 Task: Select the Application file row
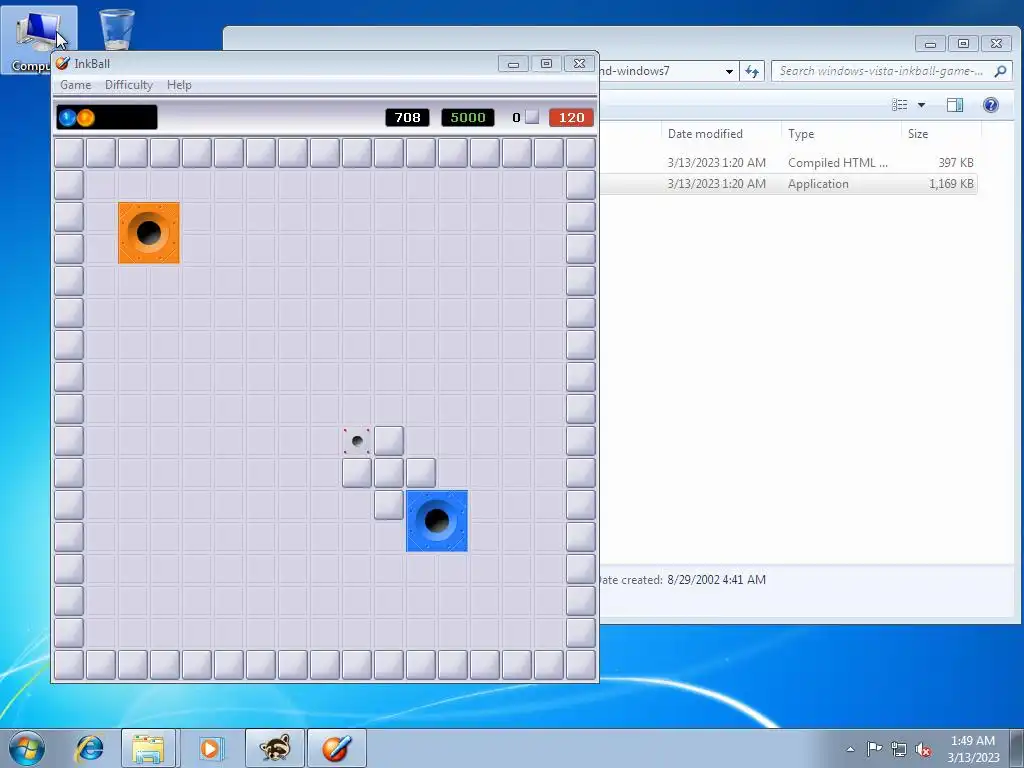tap(788, 184)
